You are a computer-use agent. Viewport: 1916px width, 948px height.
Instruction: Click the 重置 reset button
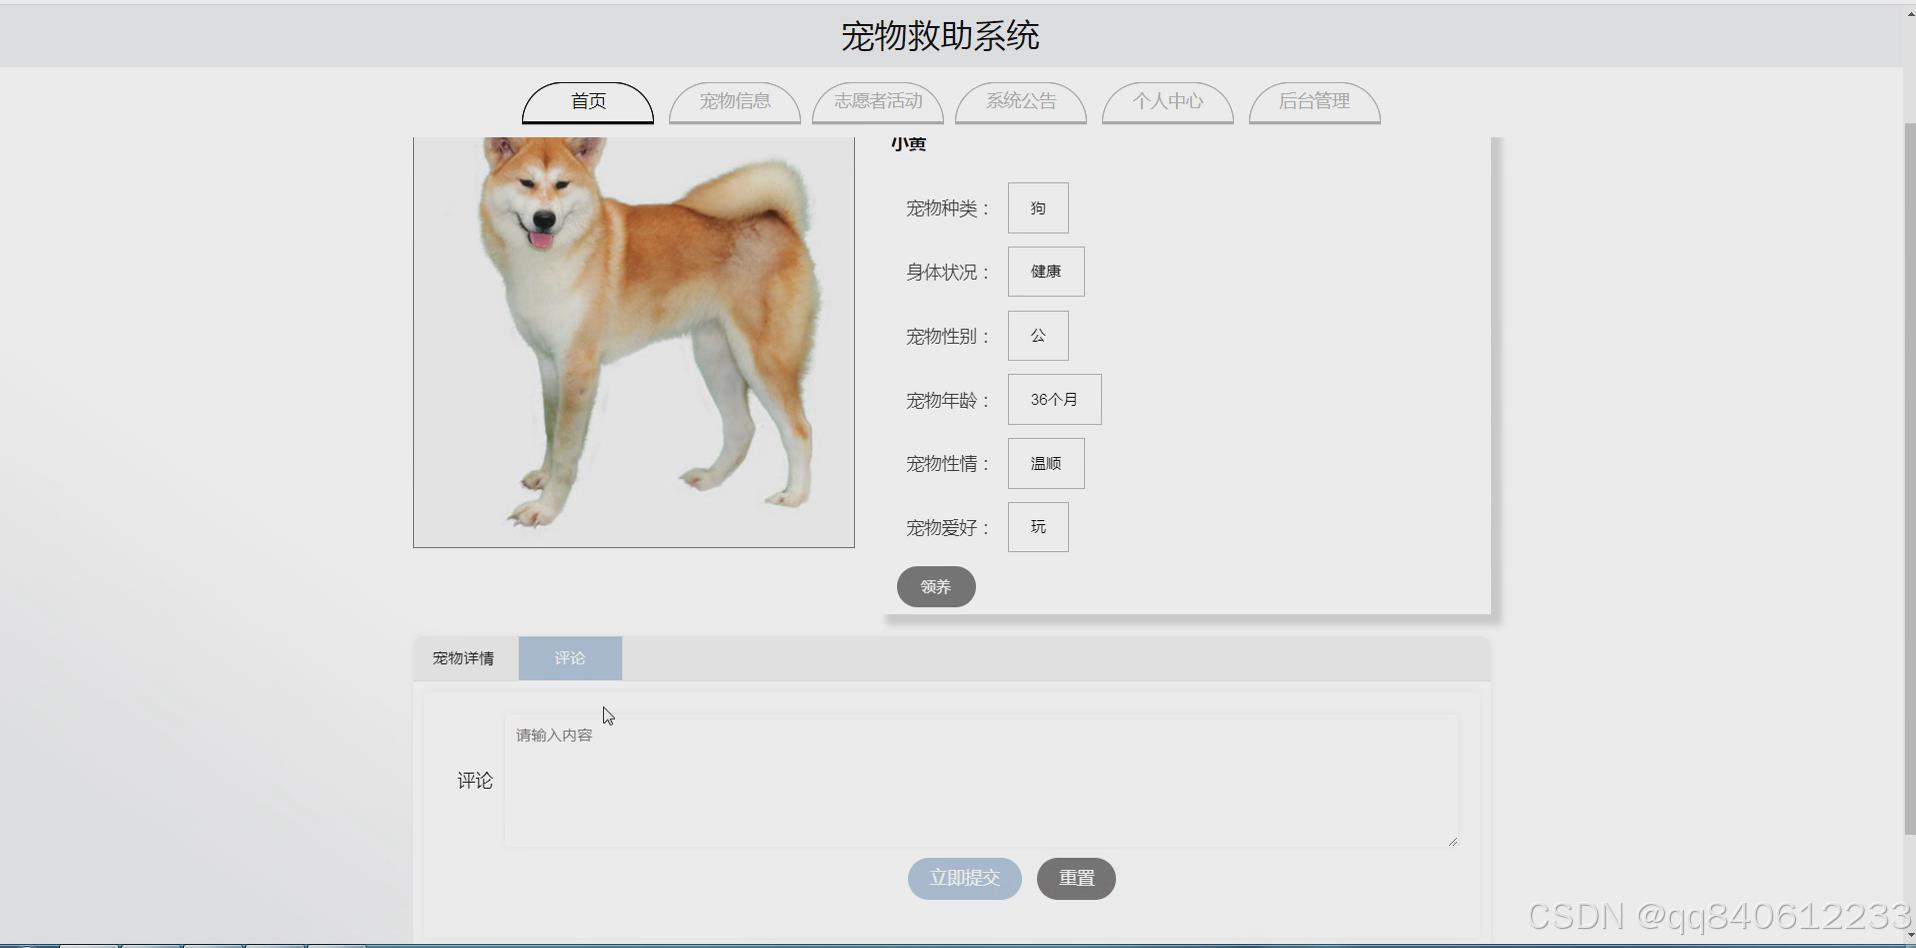click(1076, 878)
